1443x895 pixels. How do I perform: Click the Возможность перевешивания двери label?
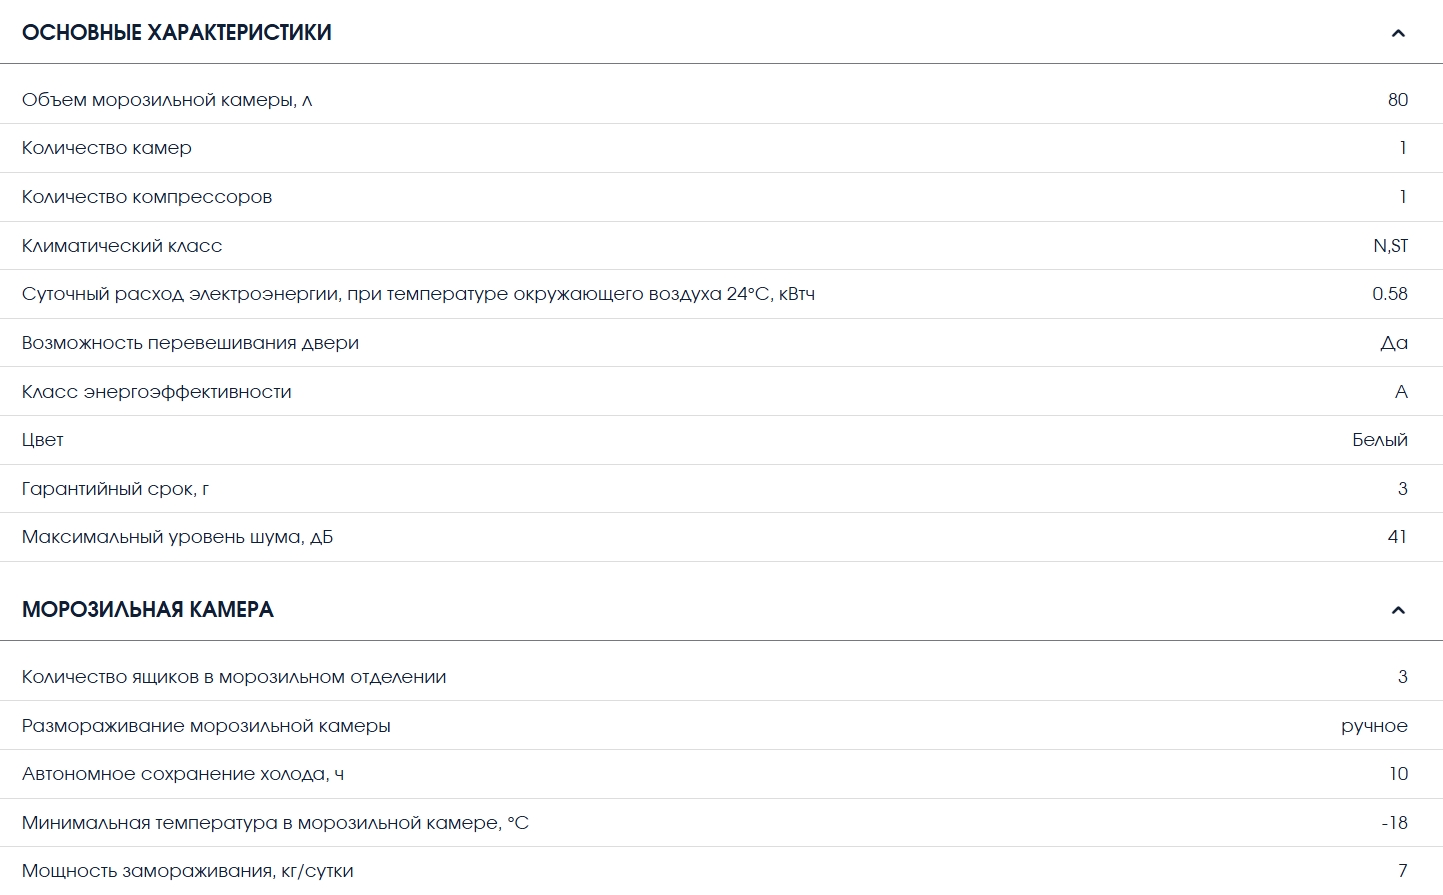[x=190, y=343]
